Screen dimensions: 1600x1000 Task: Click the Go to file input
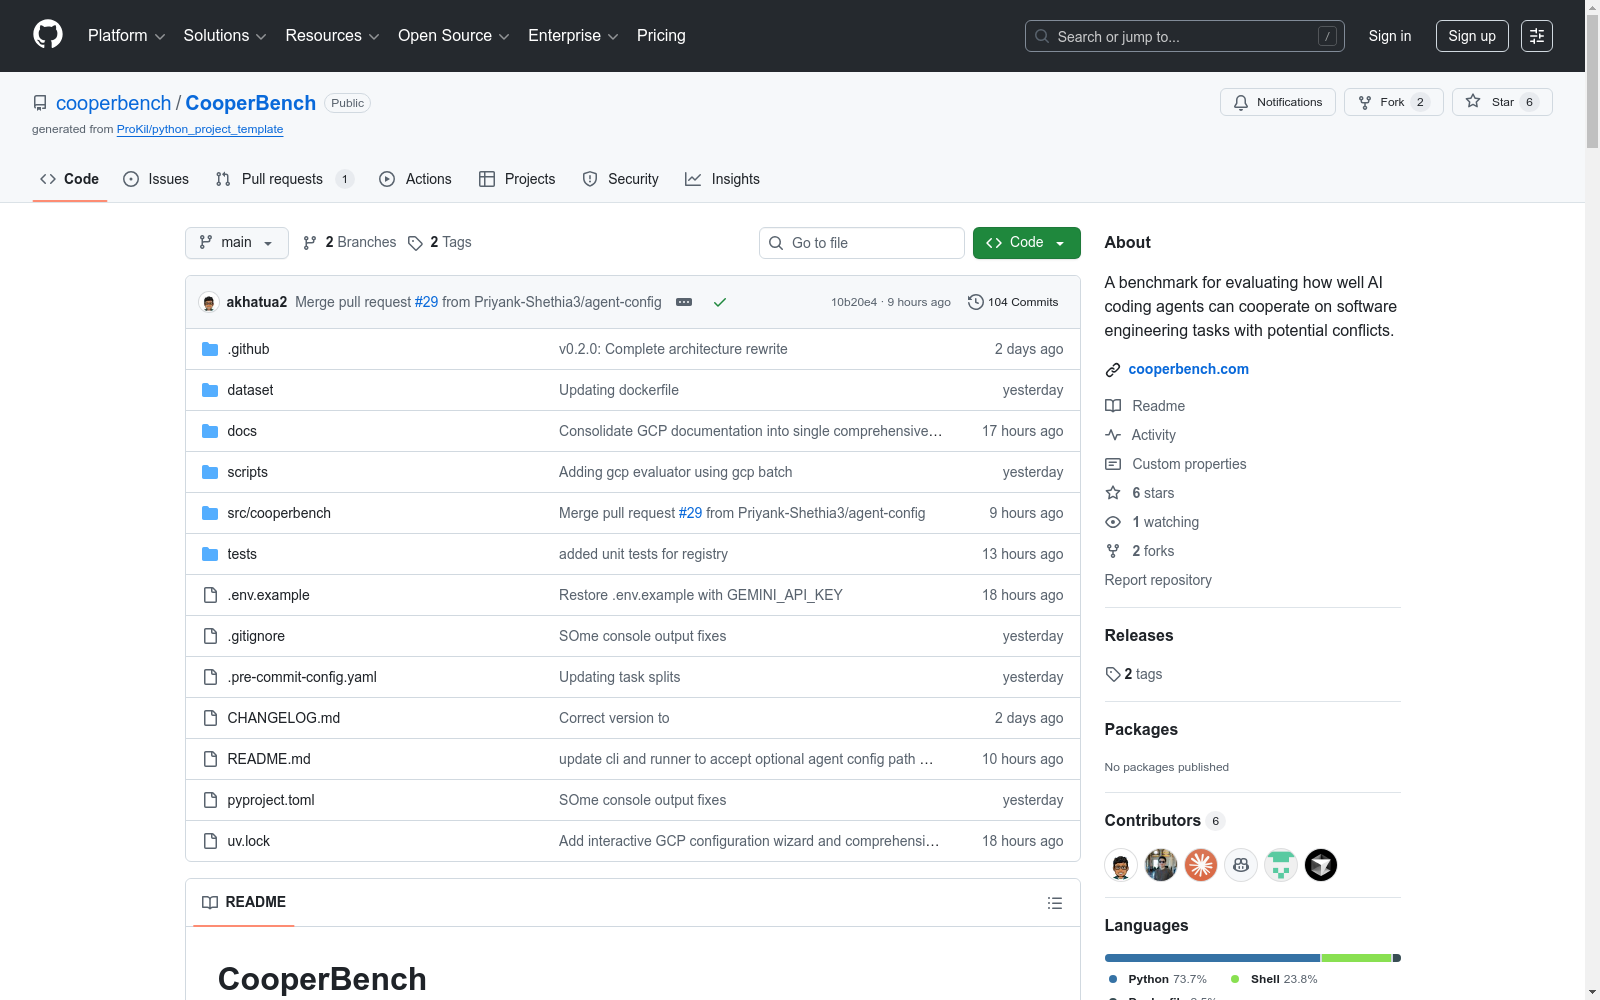pyautogui.click(x=862, y=243)
